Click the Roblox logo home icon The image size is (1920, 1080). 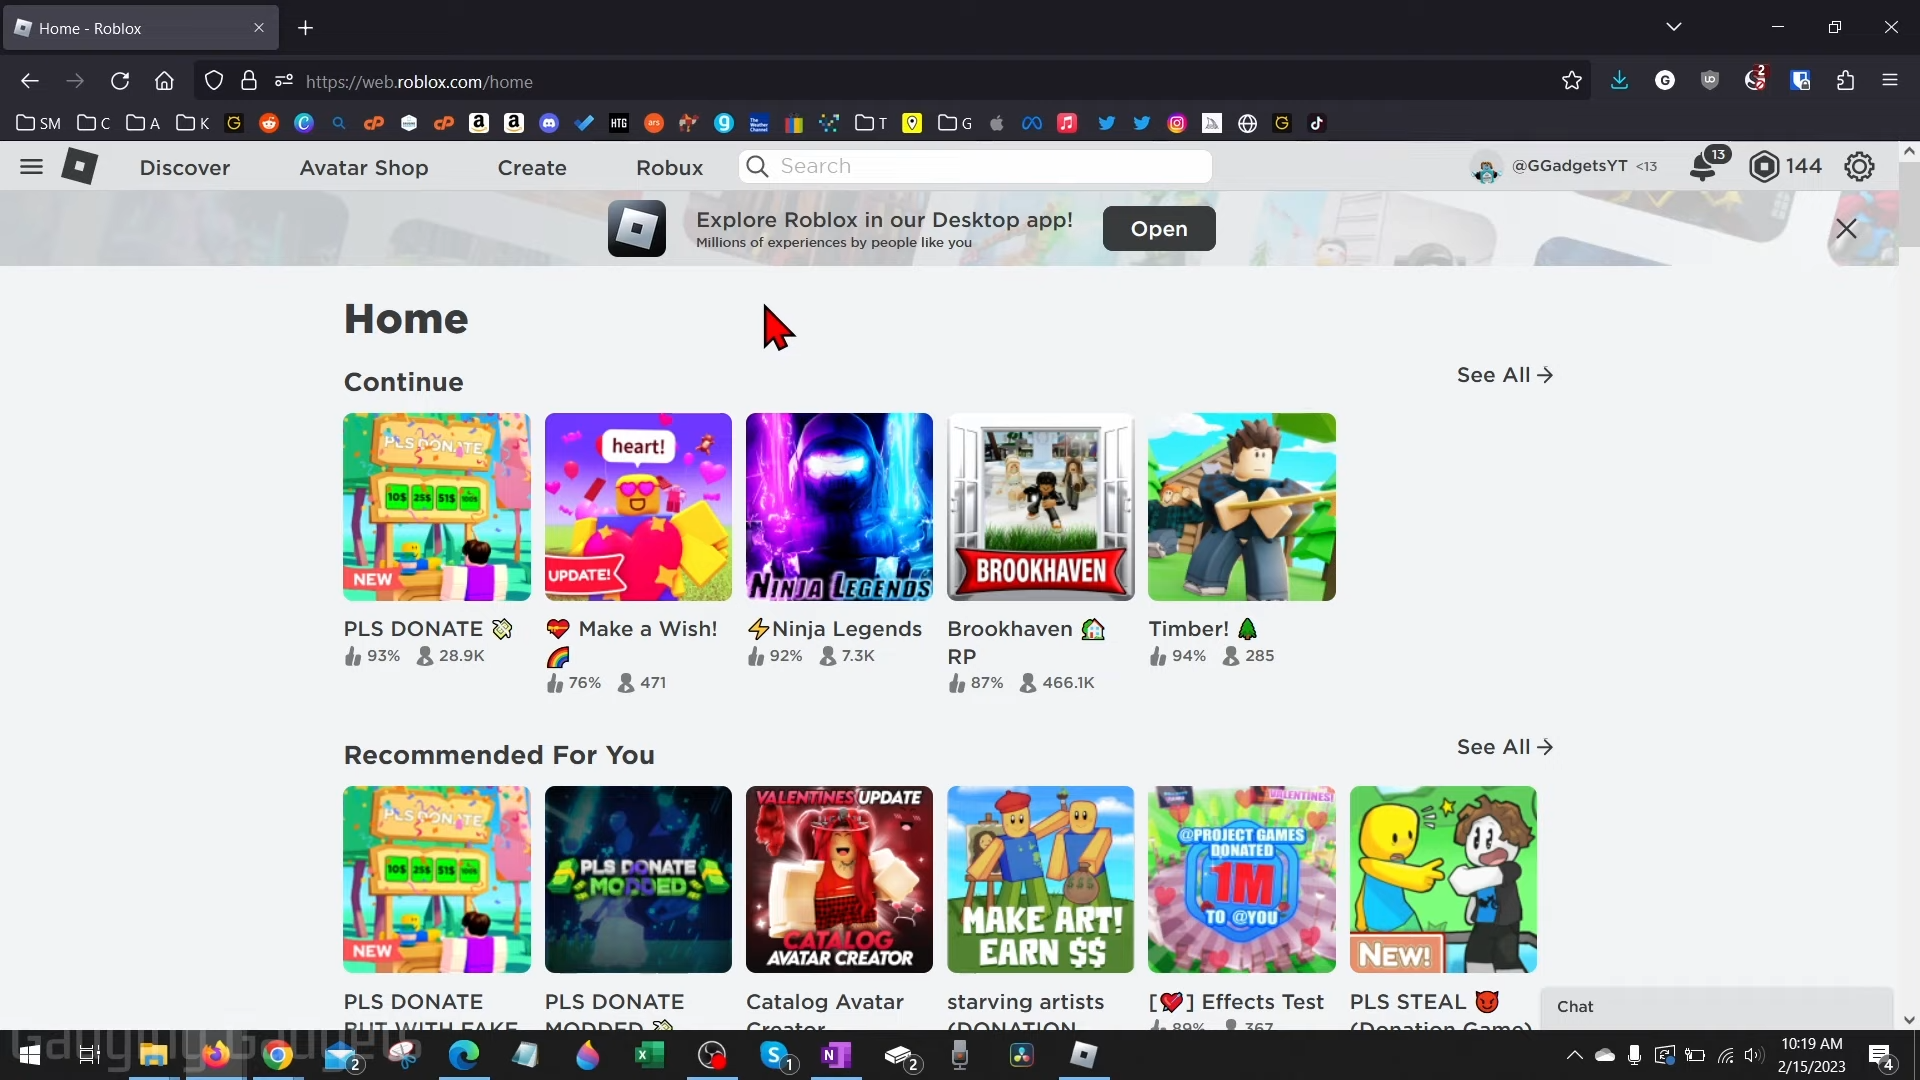79,167
